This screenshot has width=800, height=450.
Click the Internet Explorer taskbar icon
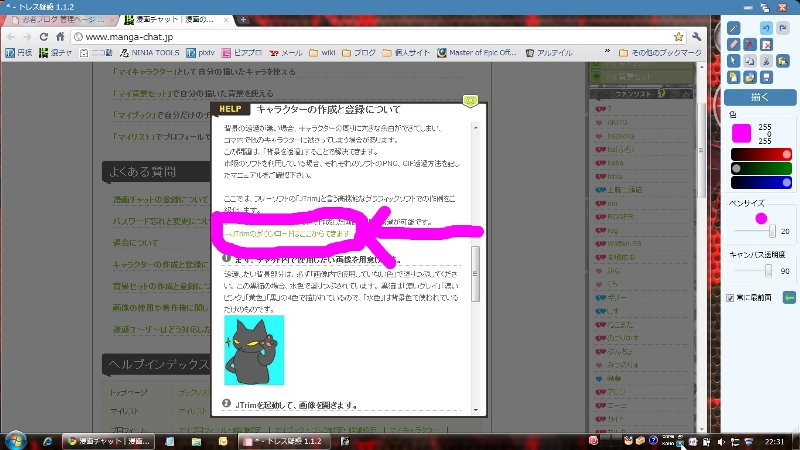[x=47, y=441]
